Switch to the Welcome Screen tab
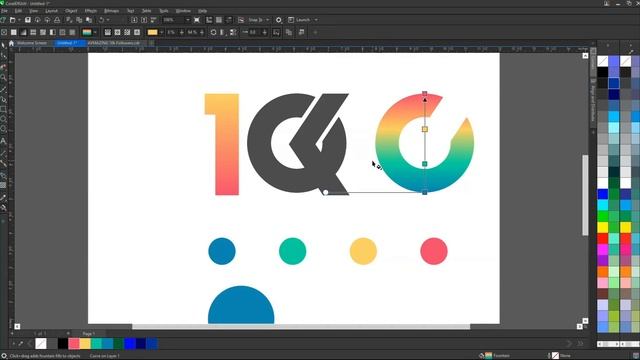Viewport: 640px width, 360px height. pyautogui.click(x=31, y=43)
